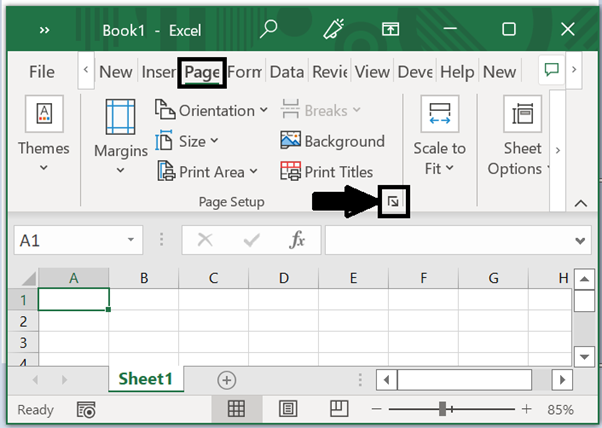Click the zoom slider handle
Viewport: 602px width, 428px height.
tap(442, 409)
